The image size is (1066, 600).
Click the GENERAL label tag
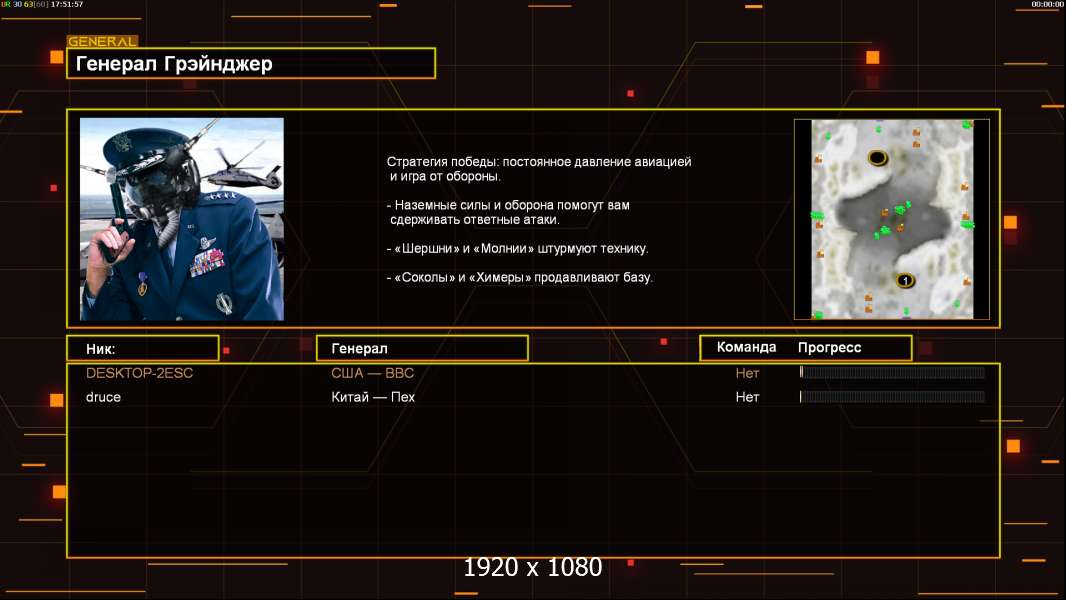(x=102, y=41)
